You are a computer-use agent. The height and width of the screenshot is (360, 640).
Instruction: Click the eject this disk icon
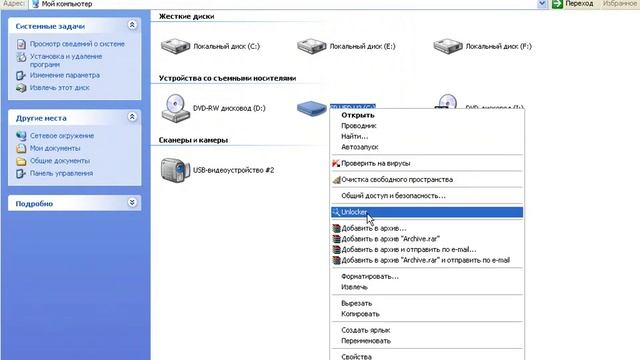click(x=21, y=88)
